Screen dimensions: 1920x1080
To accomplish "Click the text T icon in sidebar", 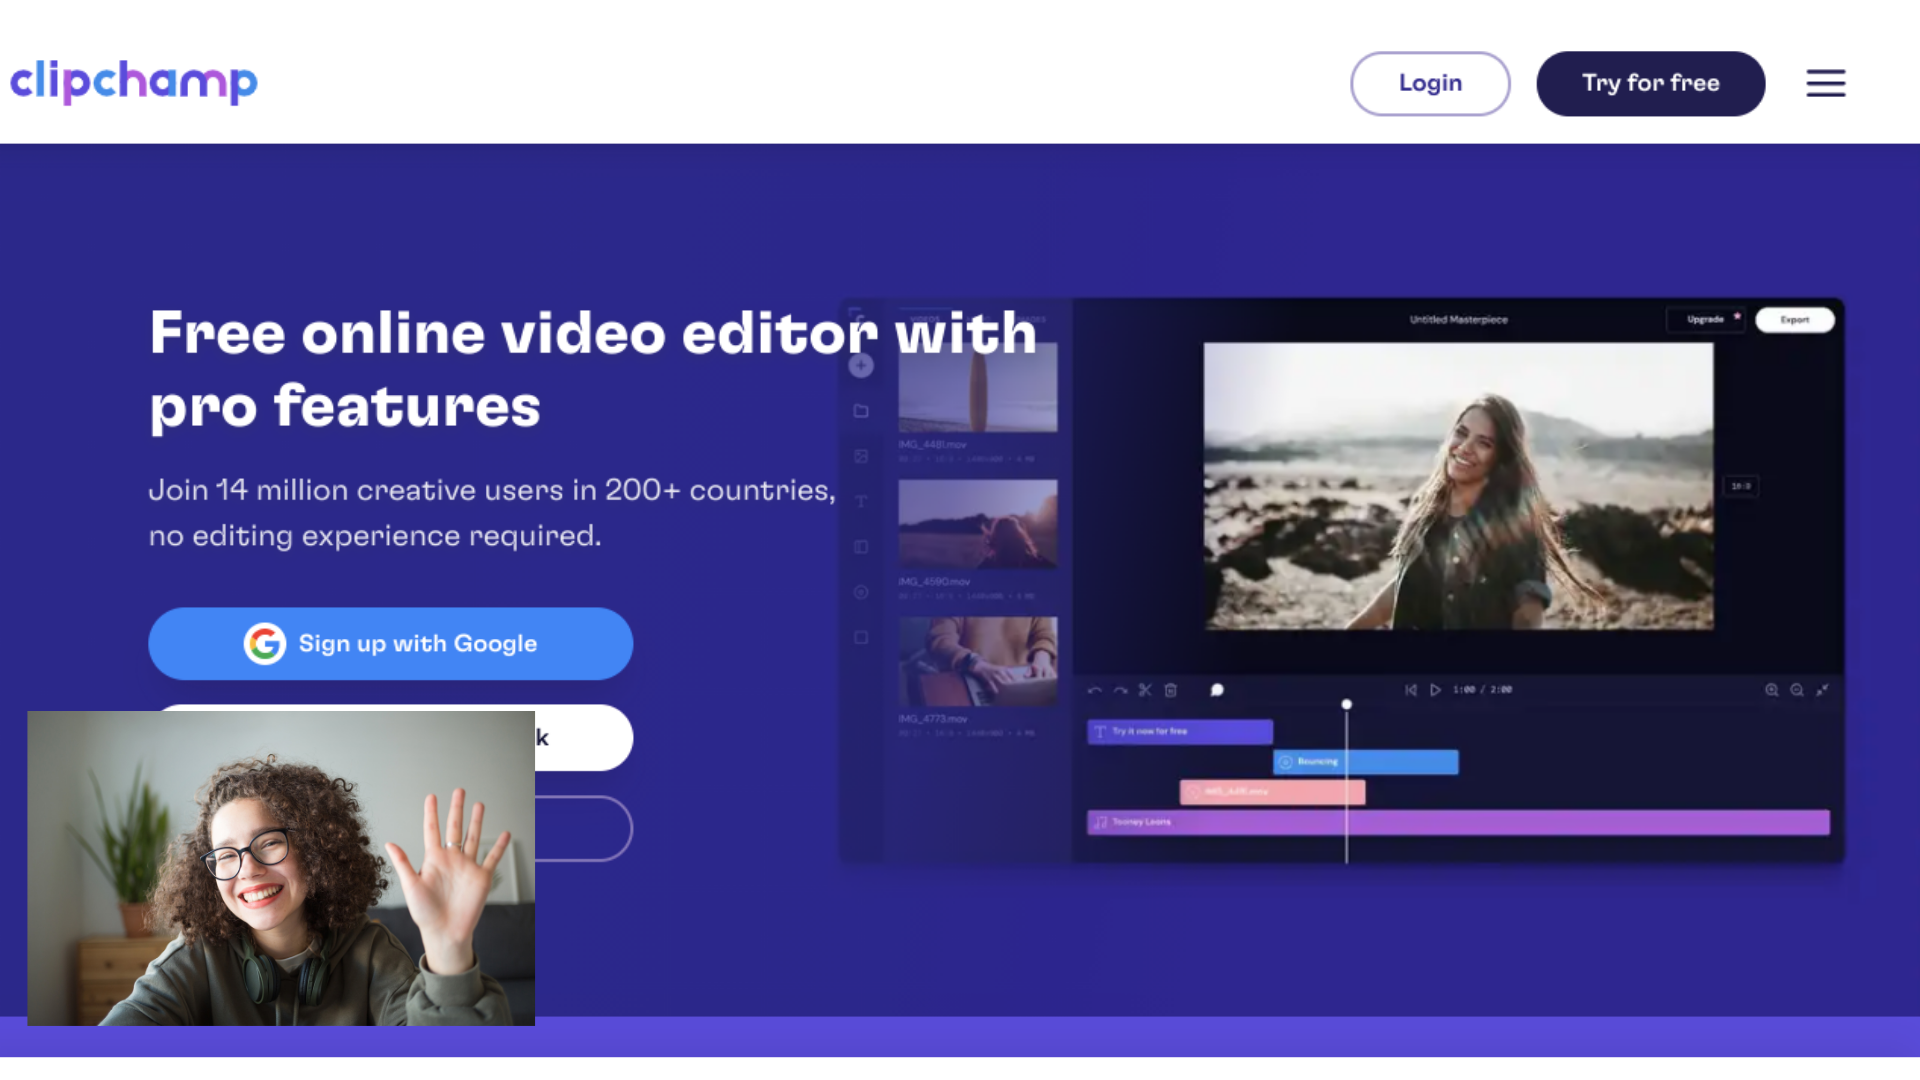I will (x=861, y=502).
